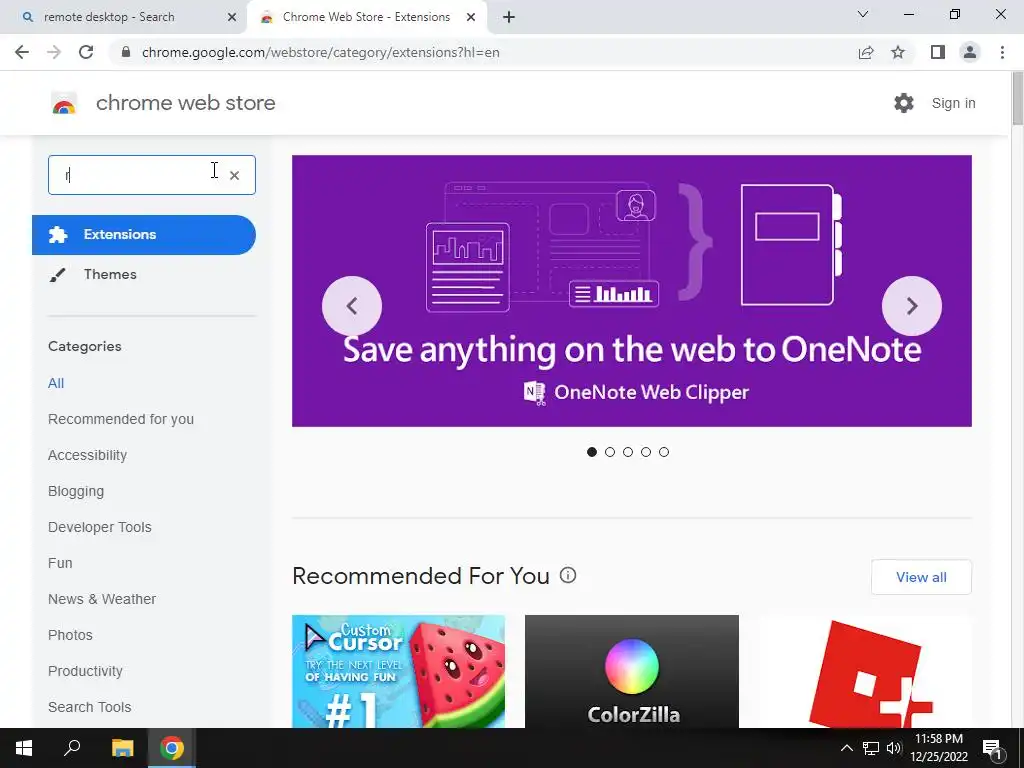
Task: Go back to the previous page
Action: [22, 52]
